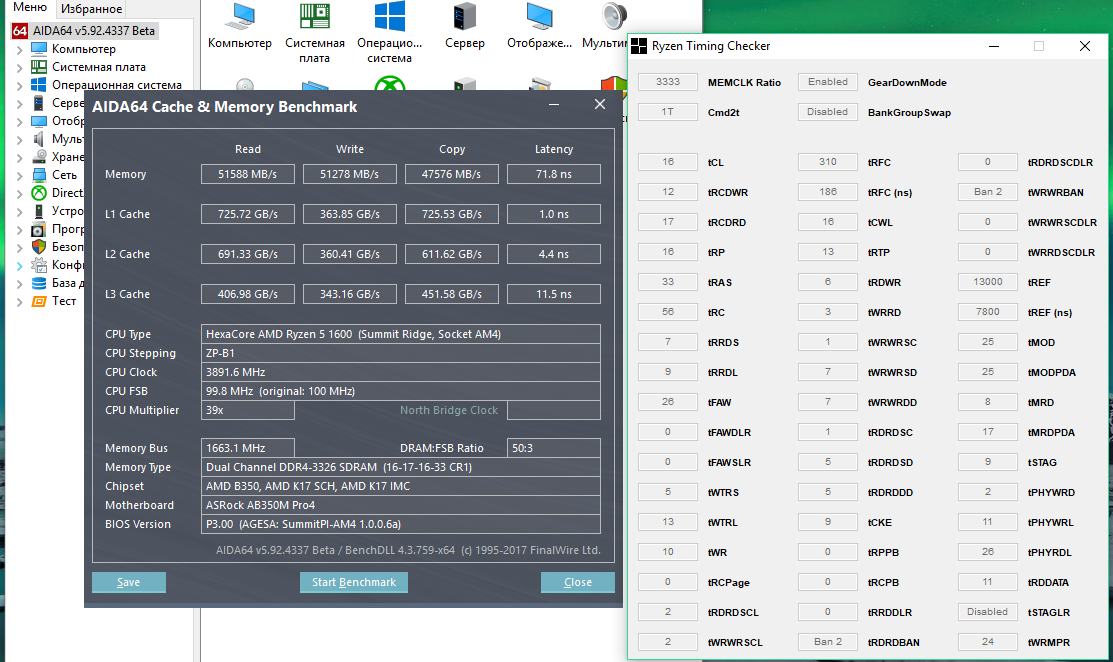The width and height of the screenshot is (1113, 662).
Task: Click the CPU Type field HexaCore AMD Ryzen 5 1600
Action: tap(400, 334)
